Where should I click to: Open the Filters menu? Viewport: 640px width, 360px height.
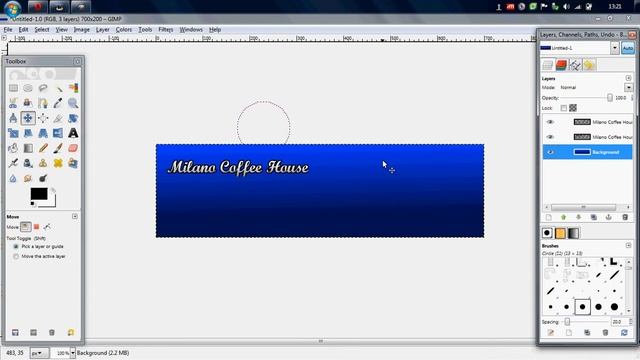[x=166, y=29]
